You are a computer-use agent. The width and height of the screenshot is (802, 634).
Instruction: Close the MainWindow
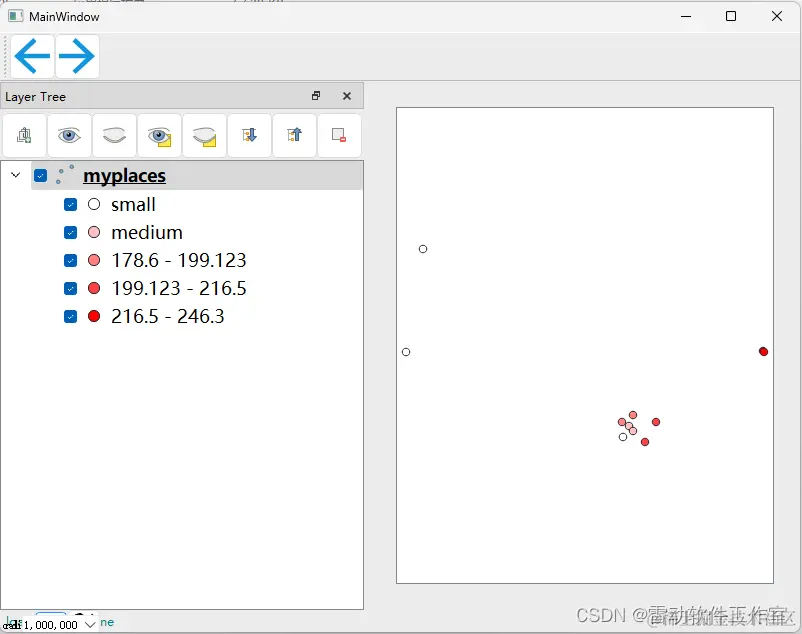(x=776, y=16)
